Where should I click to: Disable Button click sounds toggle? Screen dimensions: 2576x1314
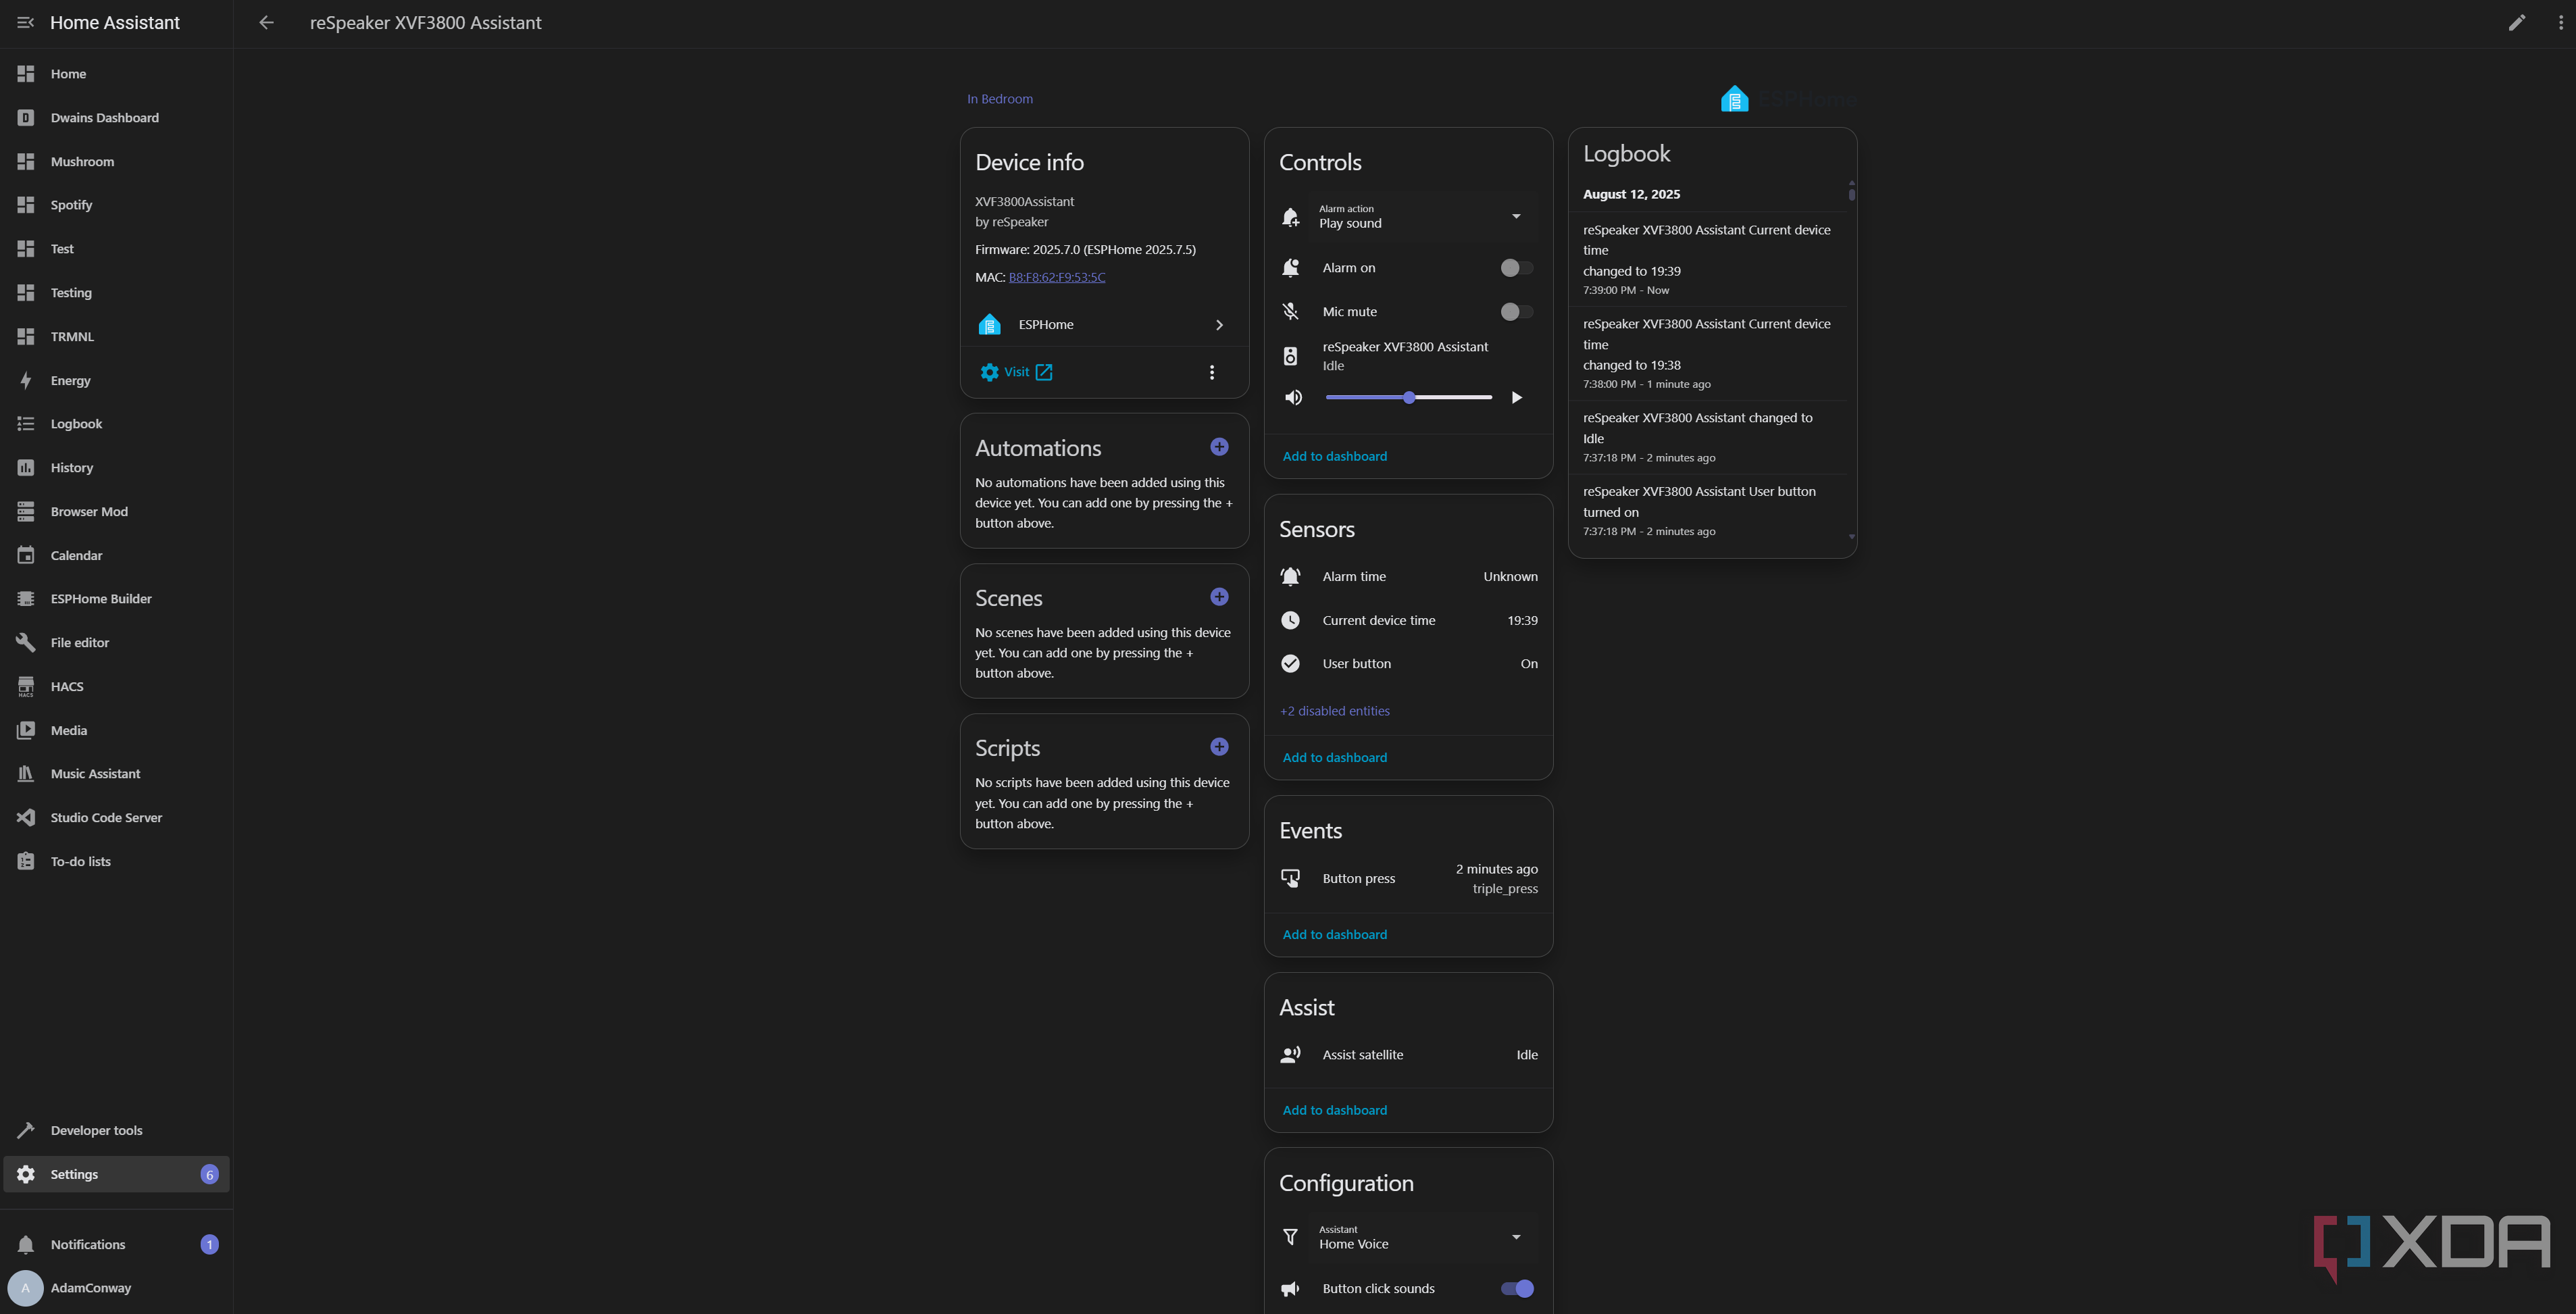pos(1516,1288)
